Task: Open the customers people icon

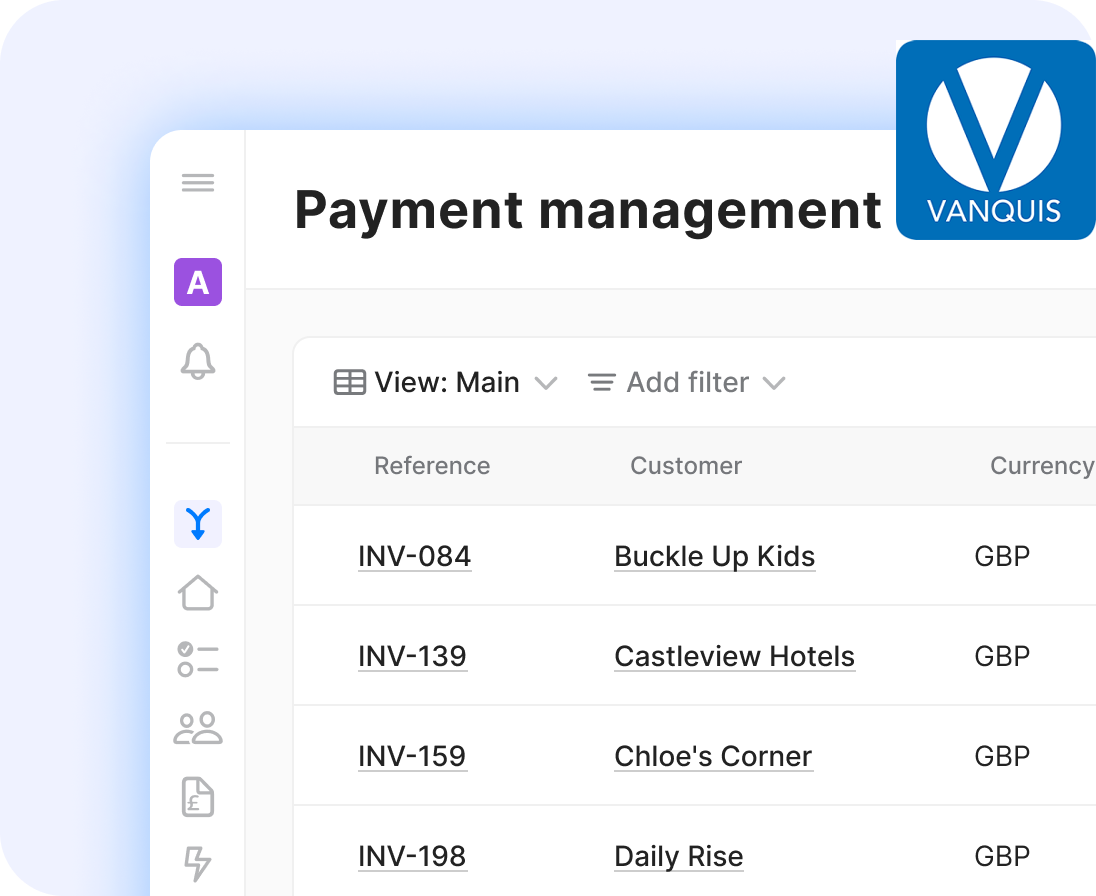Action: (x=198, y=728)
